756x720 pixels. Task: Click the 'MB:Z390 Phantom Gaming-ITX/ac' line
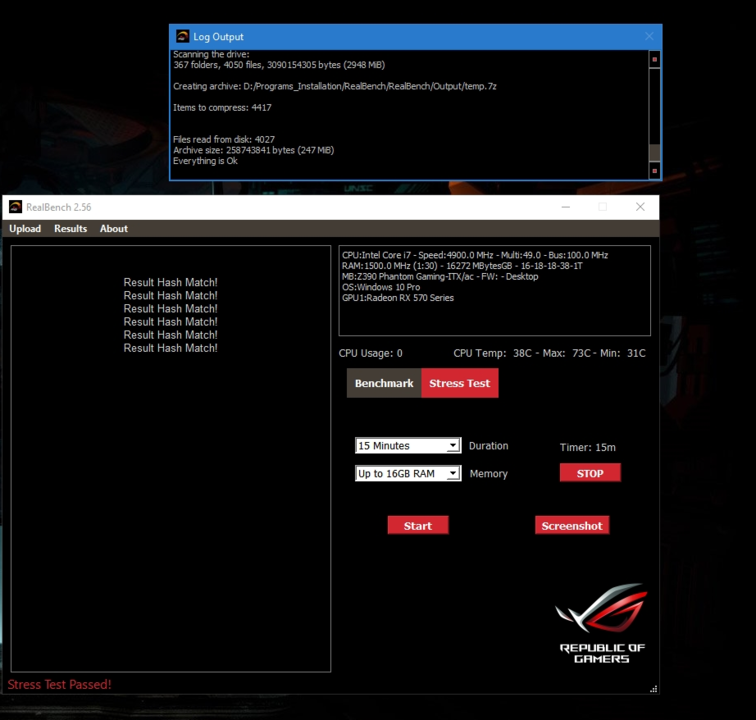click(x=440, y=276)
